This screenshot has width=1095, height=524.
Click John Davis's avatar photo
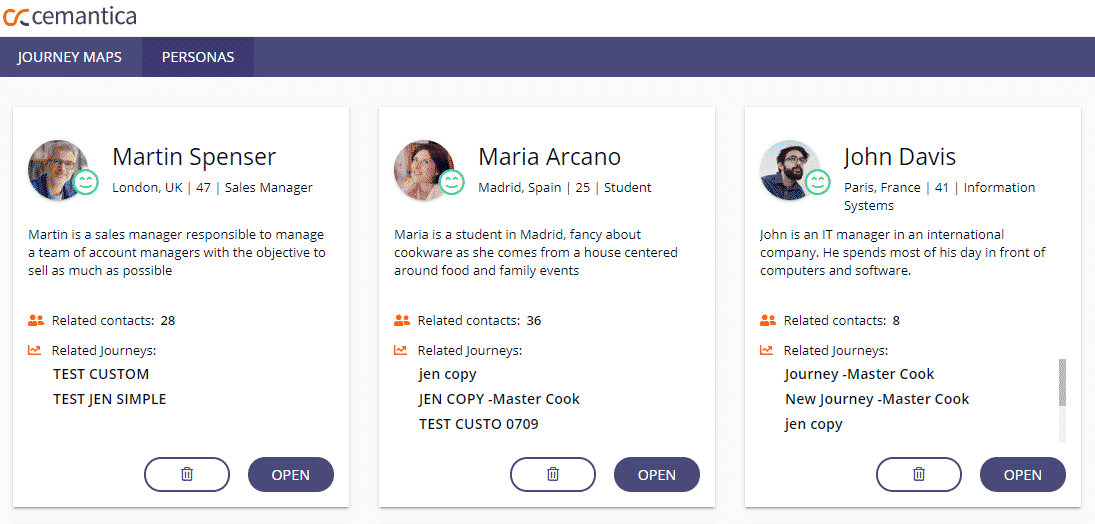click(x=790, y=170)
